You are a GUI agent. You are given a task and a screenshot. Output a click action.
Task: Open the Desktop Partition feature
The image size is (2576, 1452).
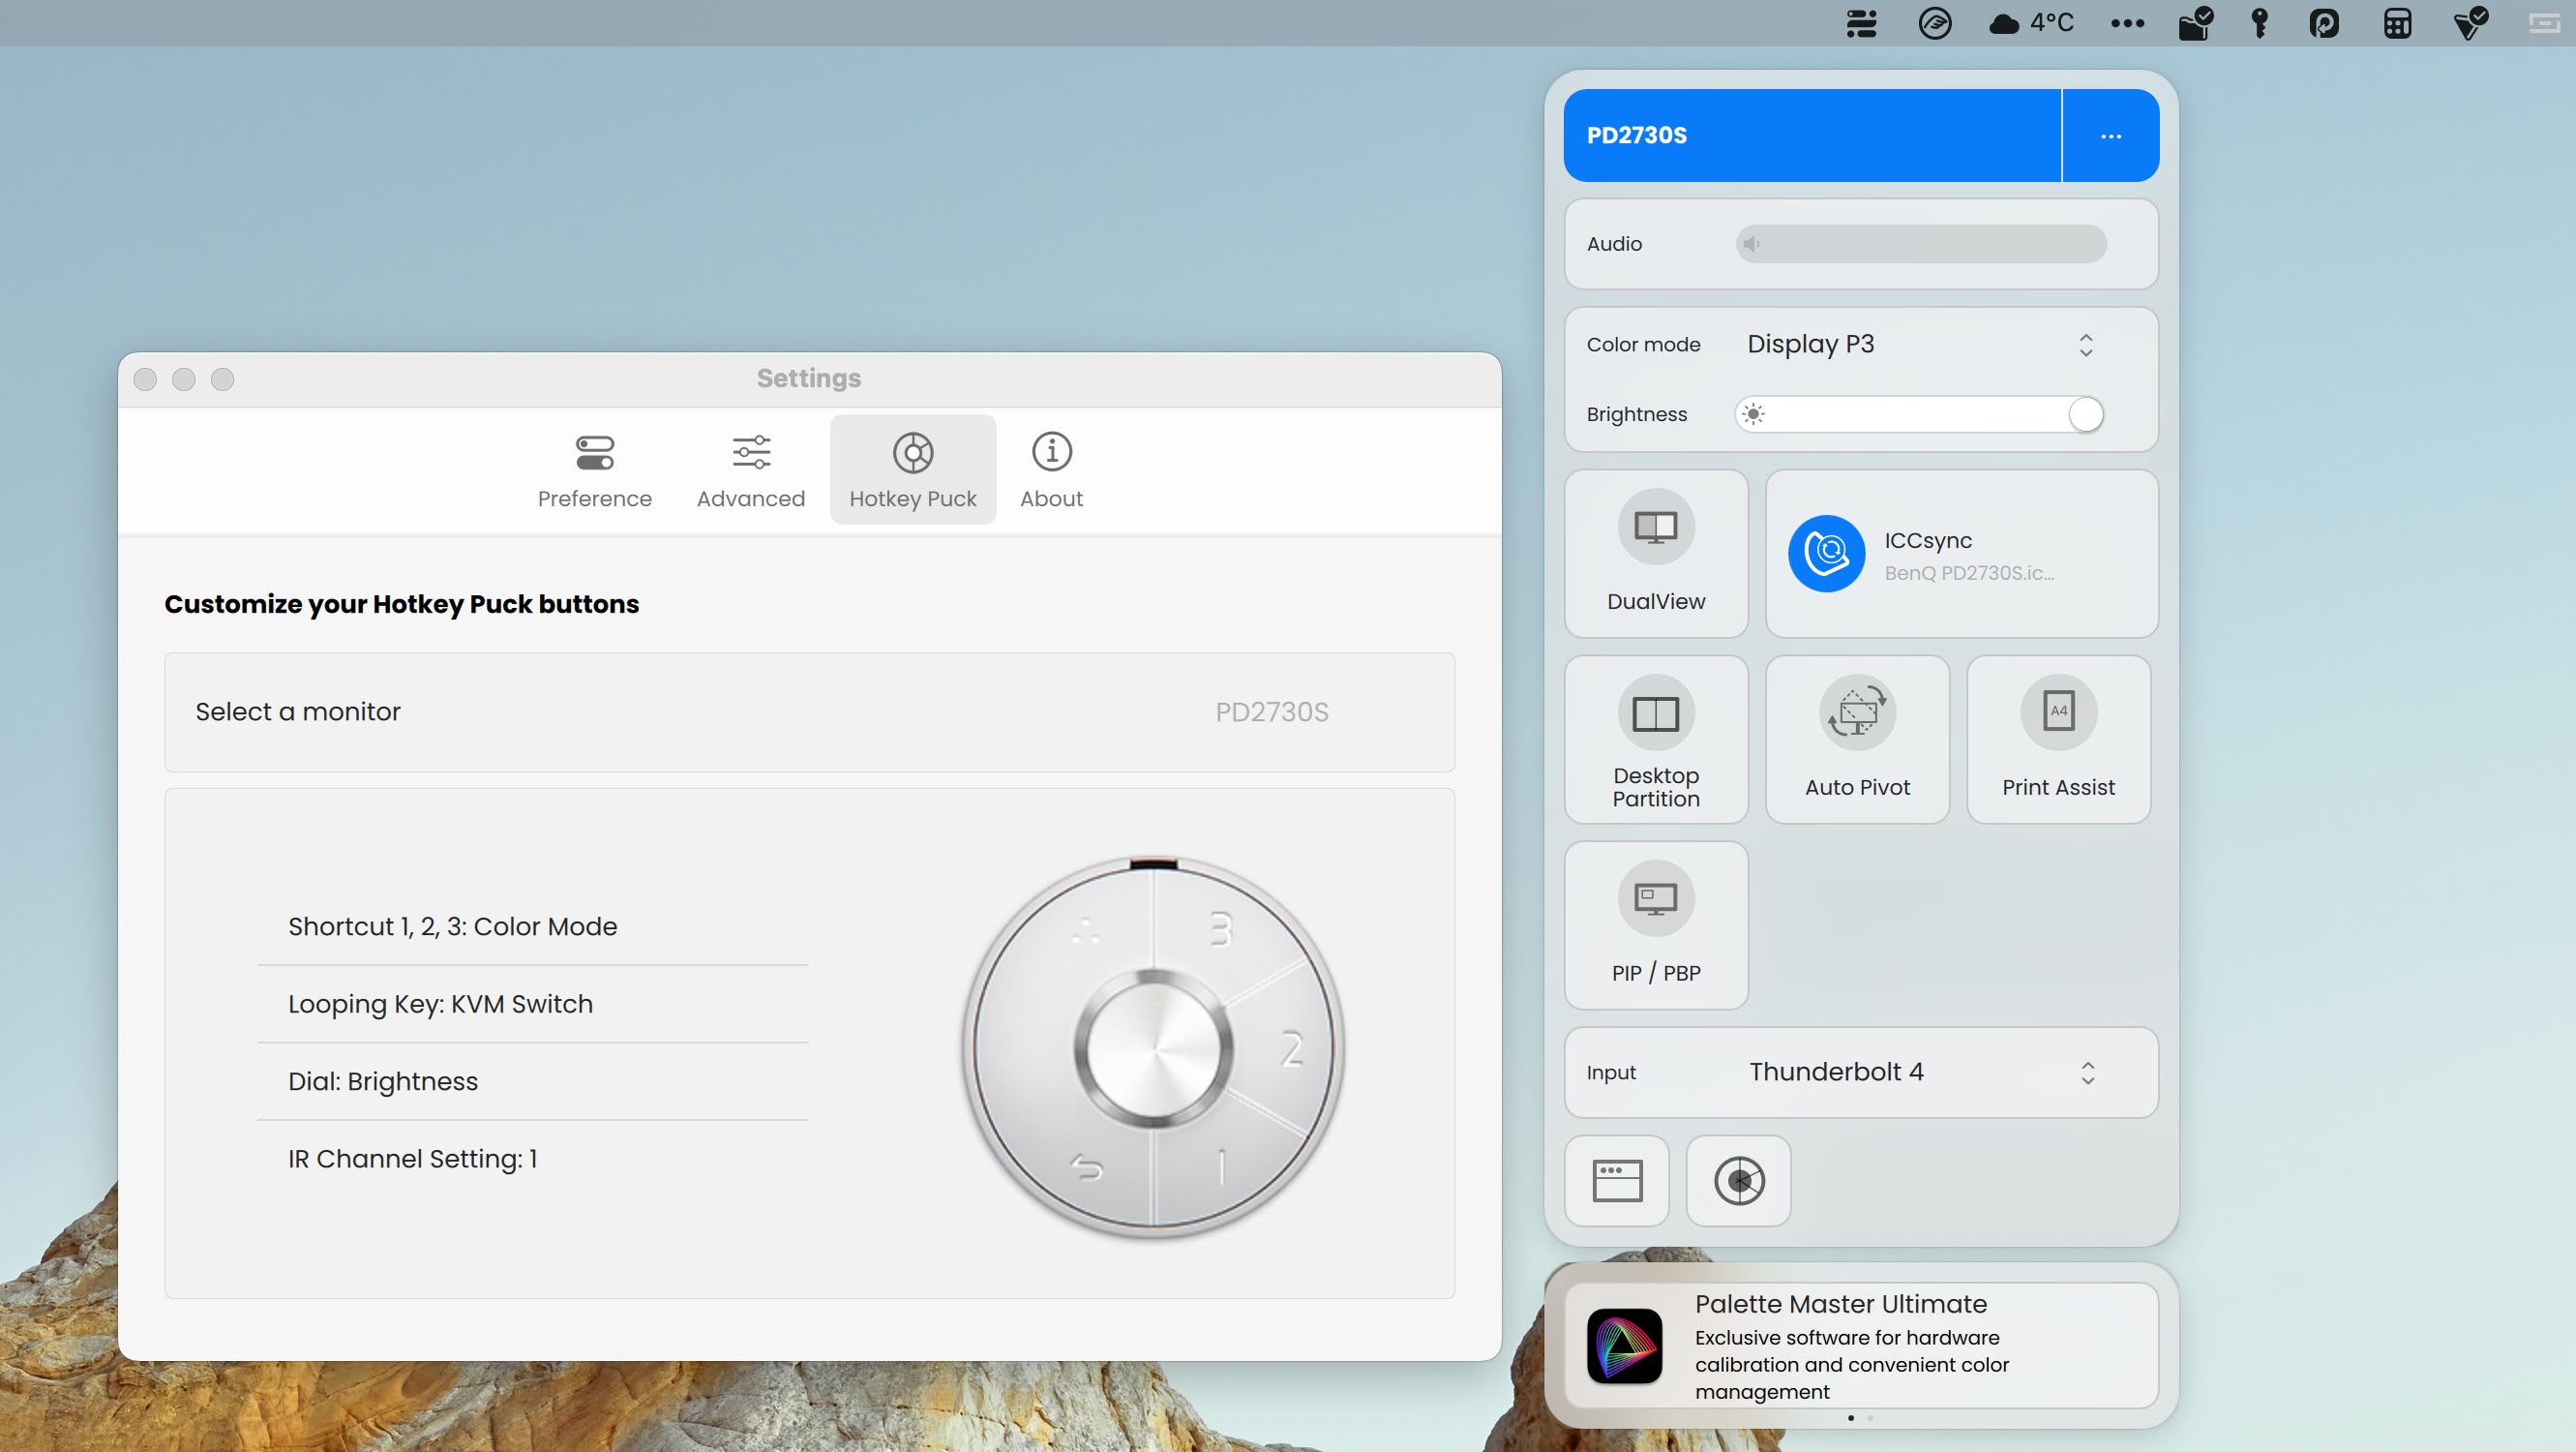click(x=1656, y=740)
